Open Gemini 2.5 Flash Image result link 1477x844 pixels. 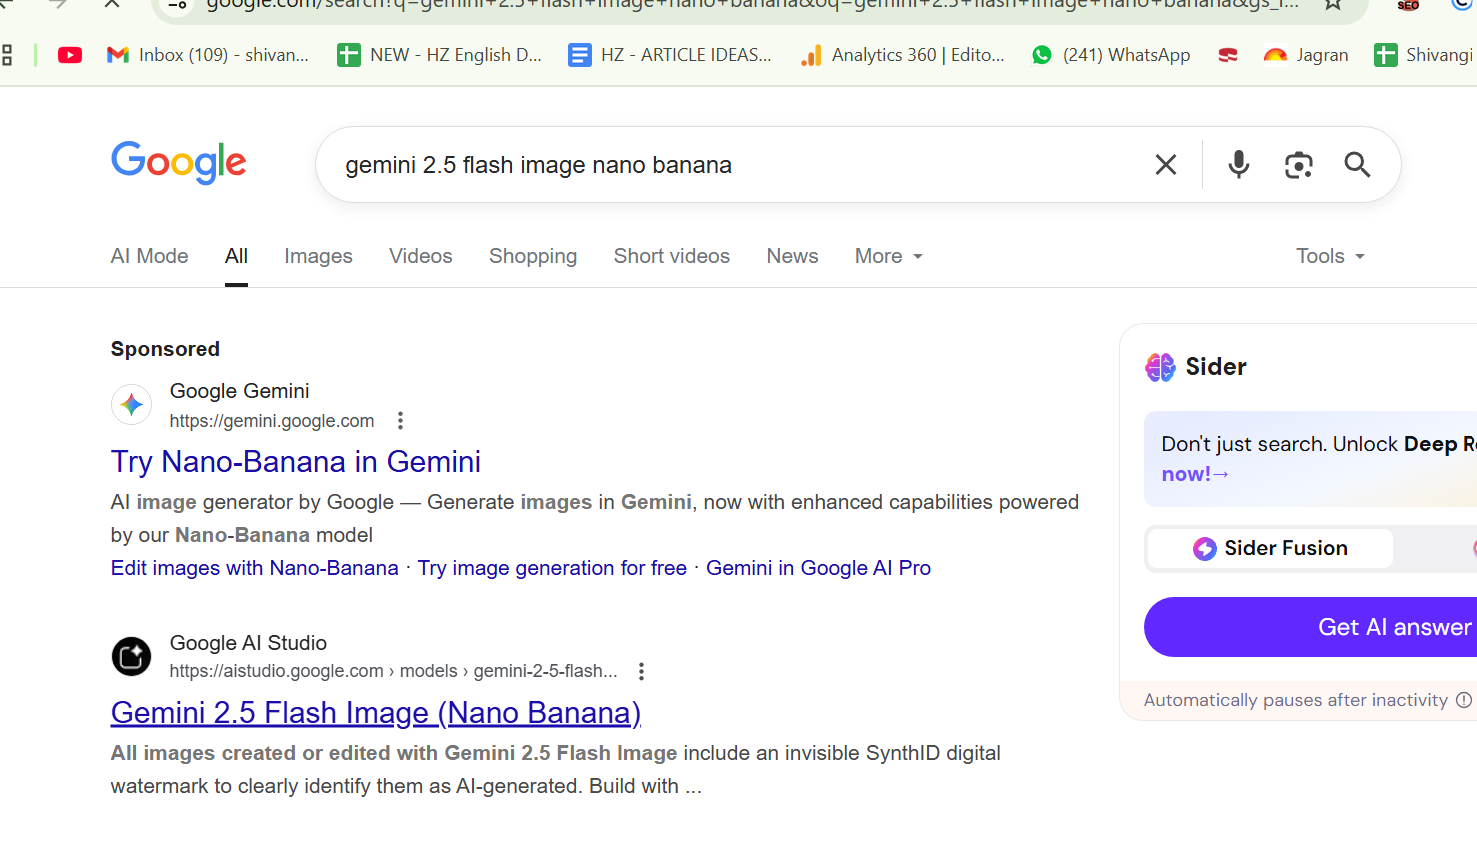375,713
